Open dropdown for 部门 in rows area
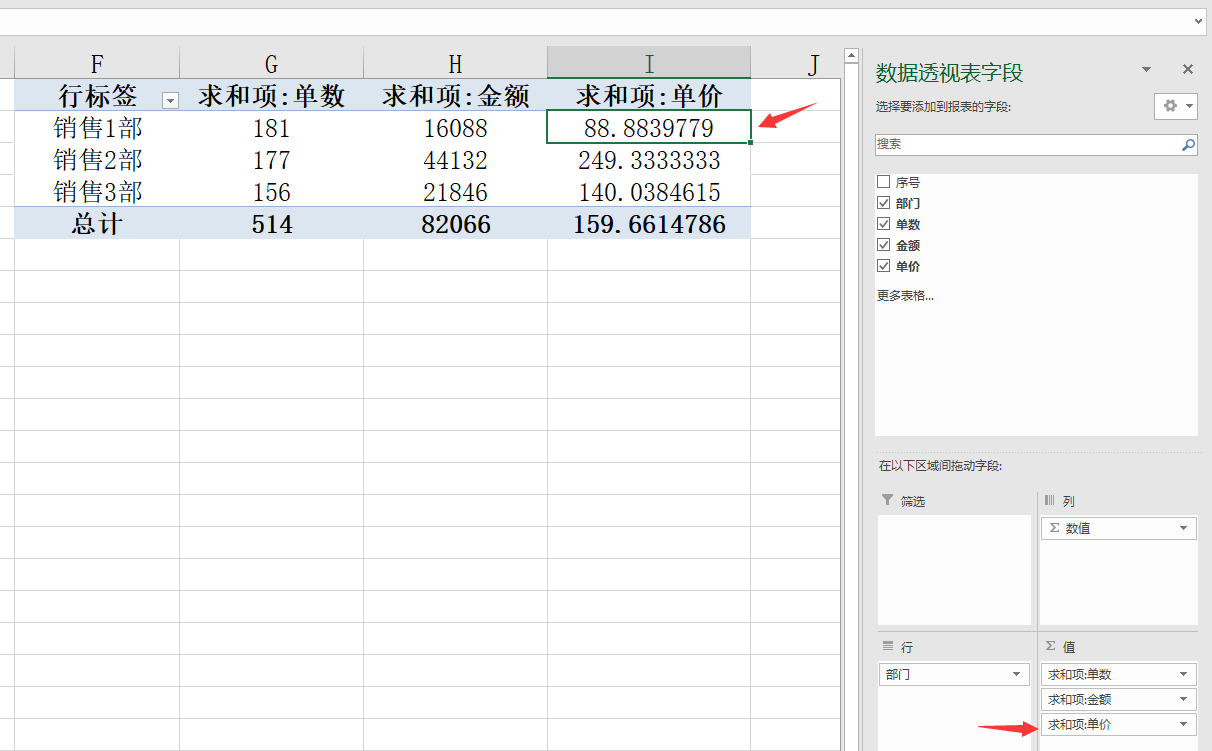Image resolution: width=1212 pixels, height=751 pixels. (1017, 674)
